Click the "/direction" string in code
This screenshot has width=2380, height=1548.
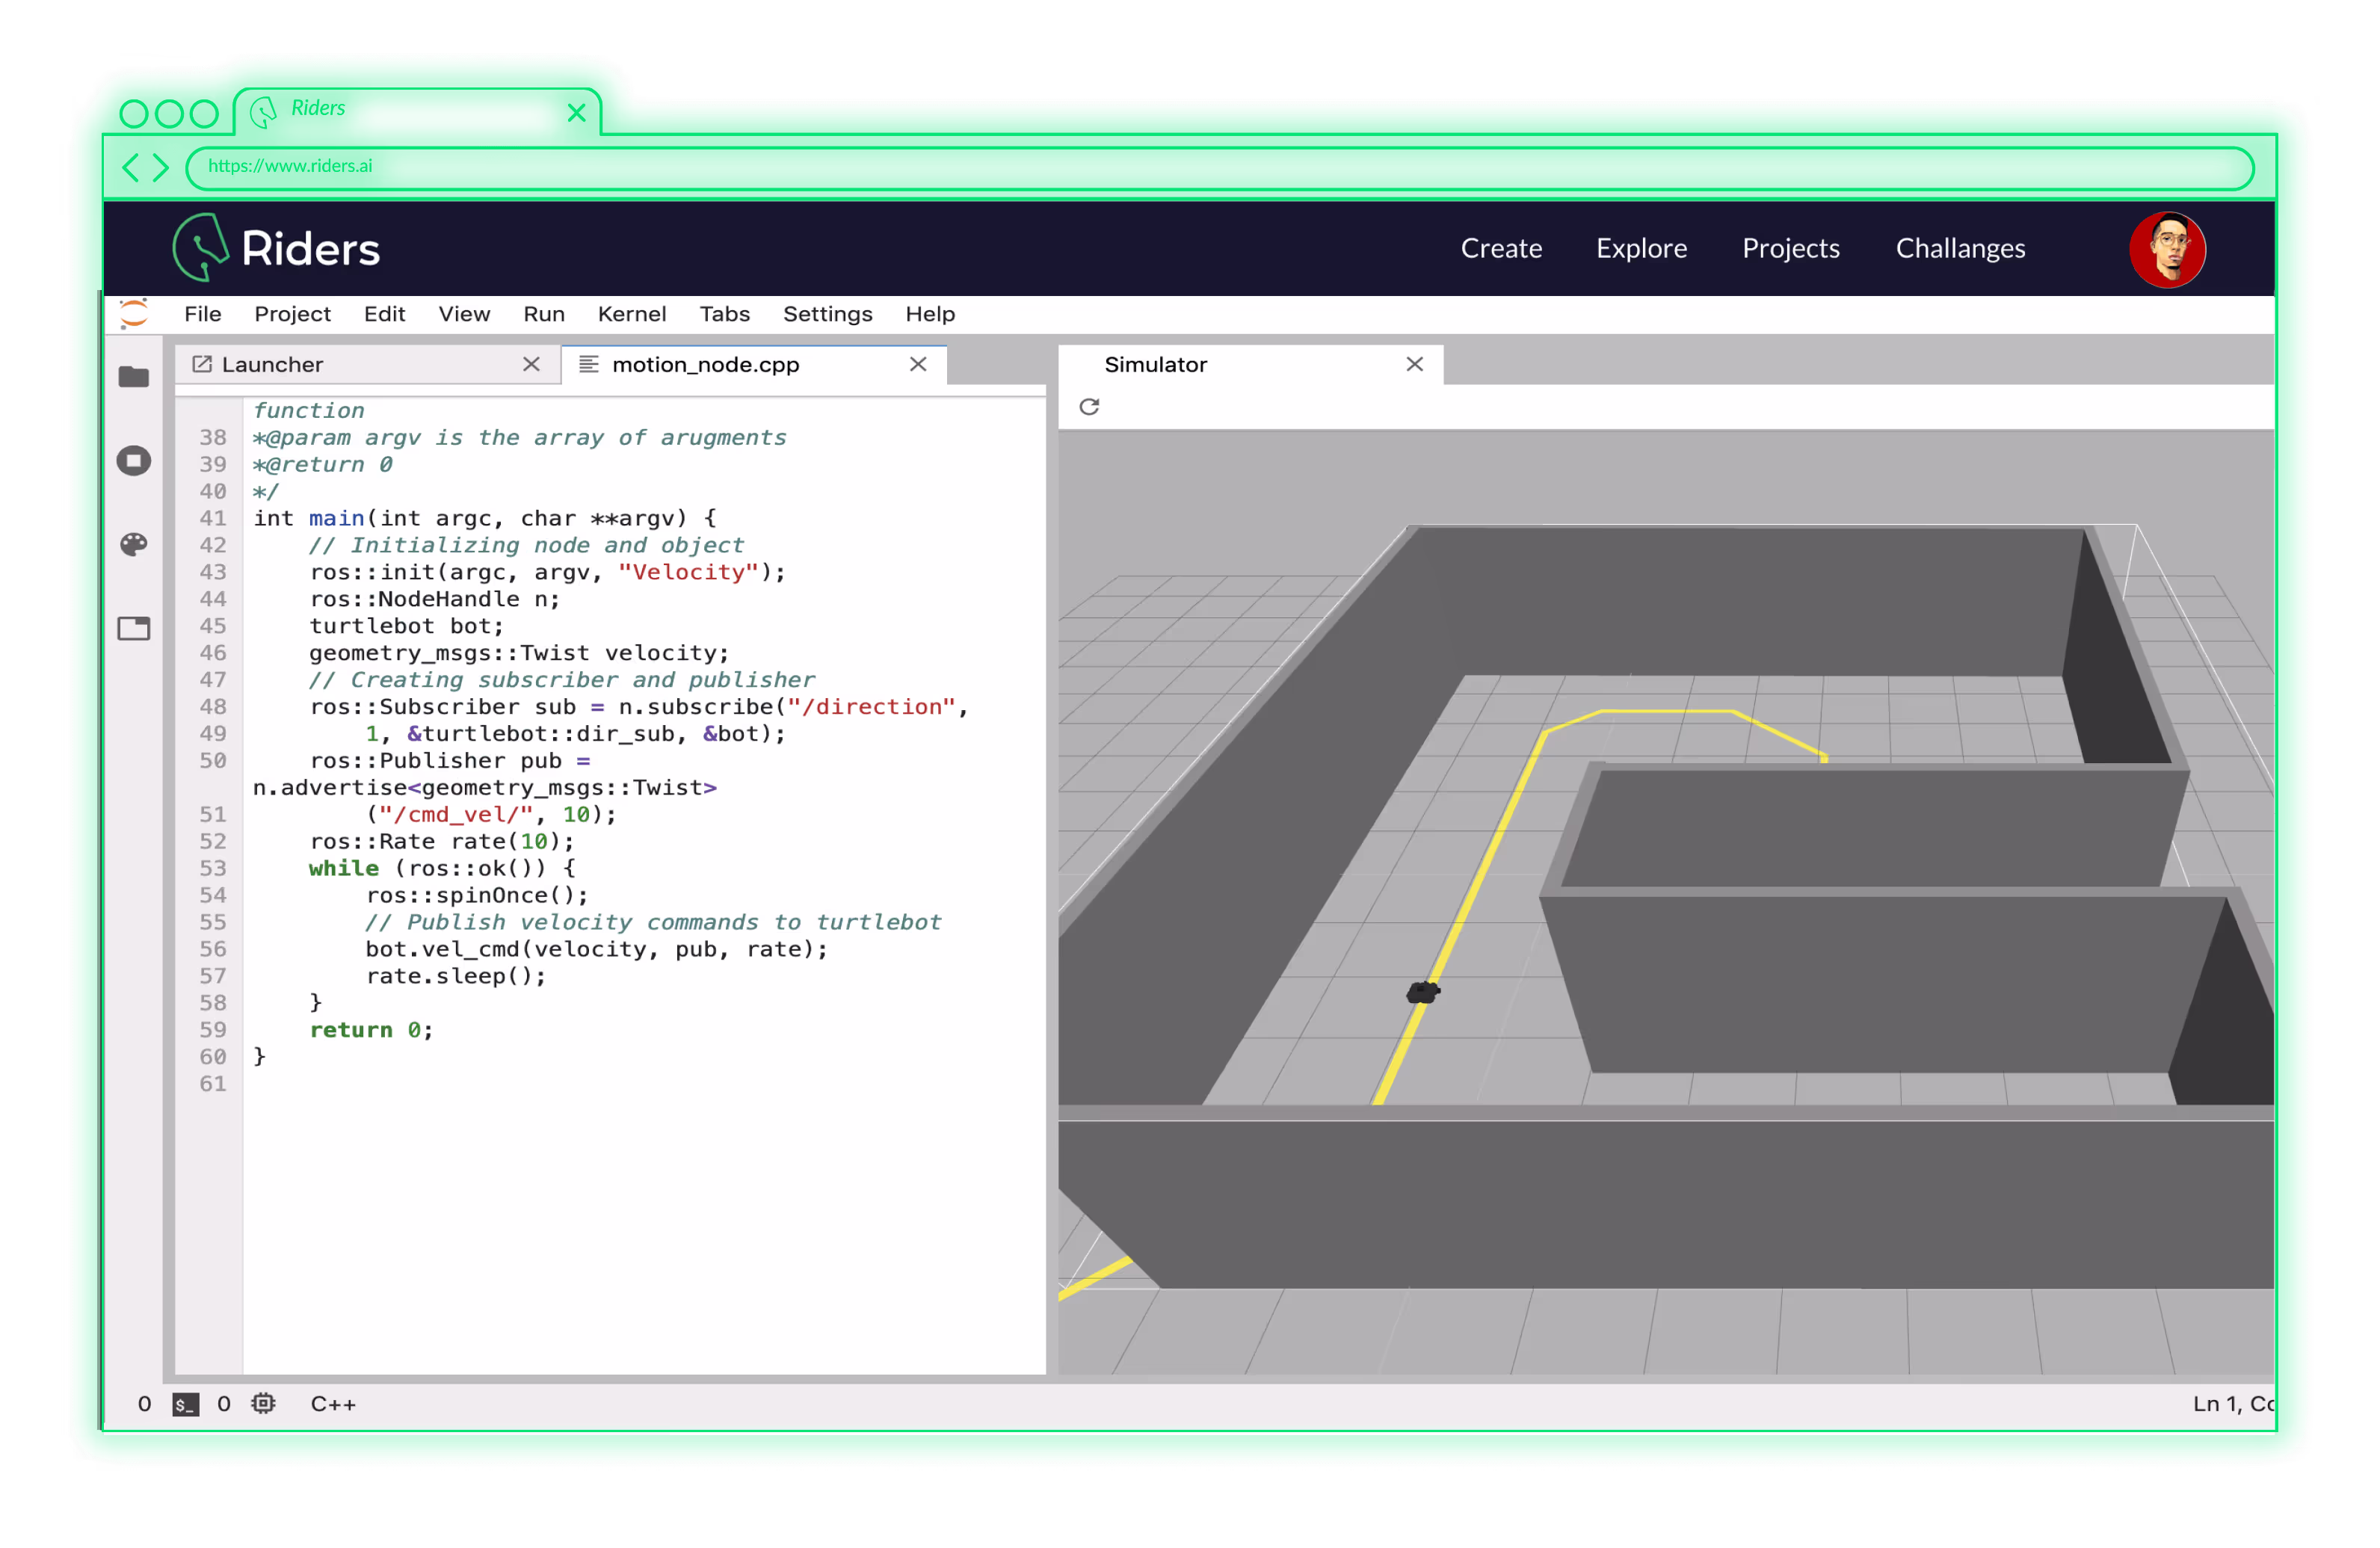pos(871,706)
